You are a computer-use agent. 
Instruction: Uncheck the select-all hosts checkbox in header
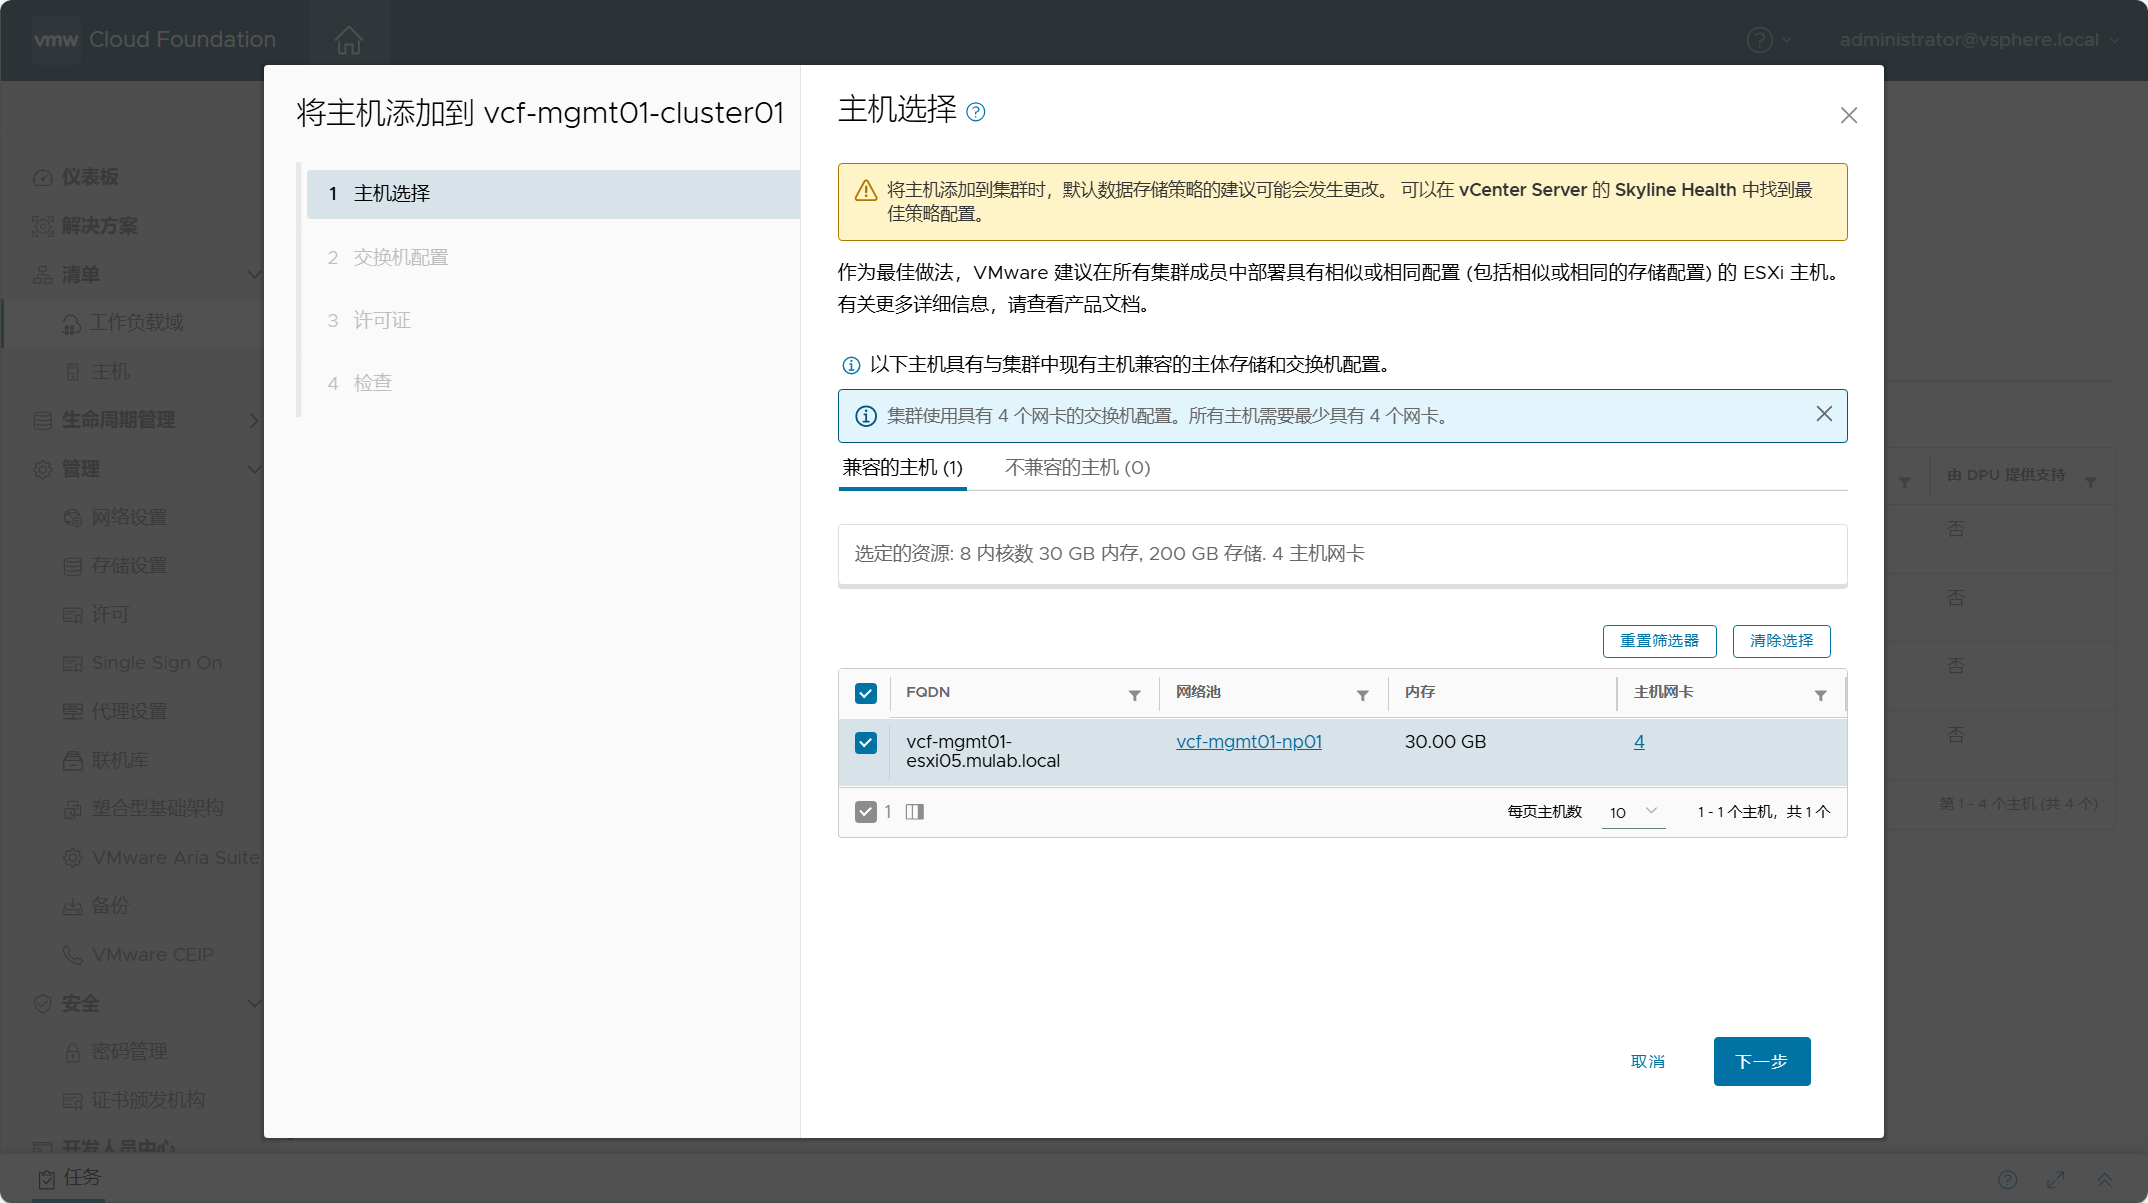pyautogui.click(x=866, y=693)
